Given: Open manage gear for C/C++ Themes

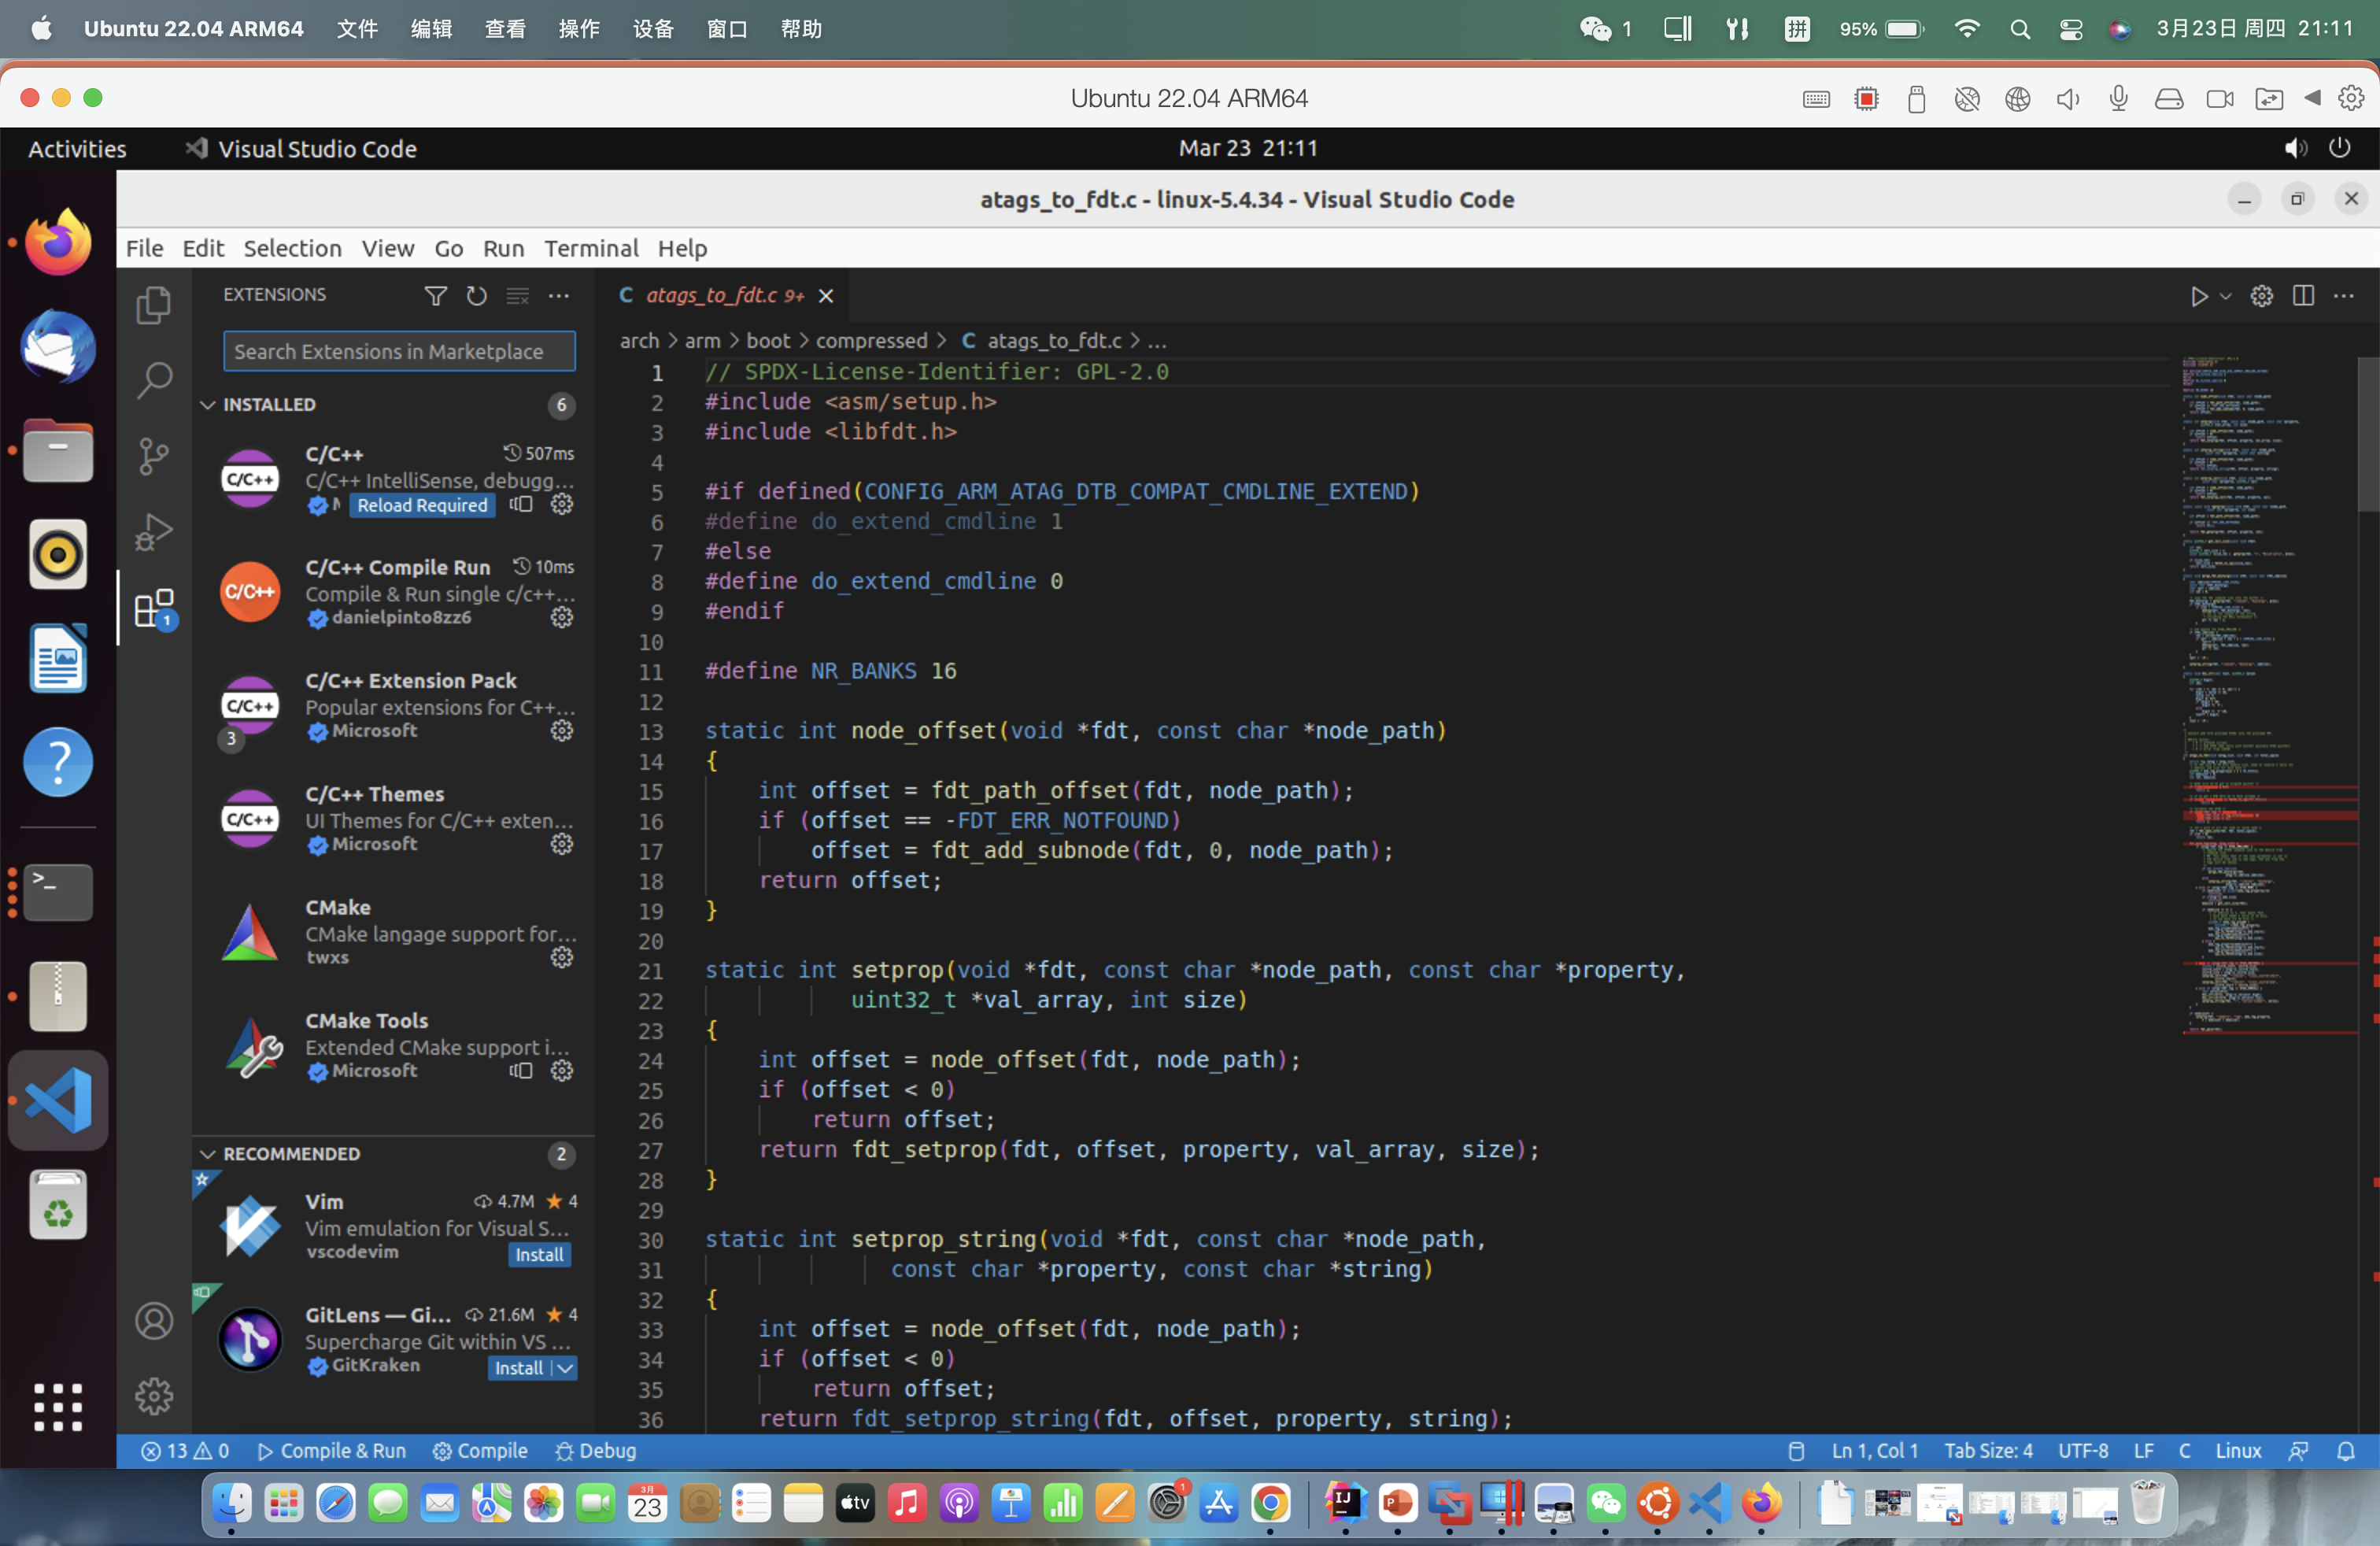Looking at the screenshot, I should pyautogui.click(x=562, y=844).
